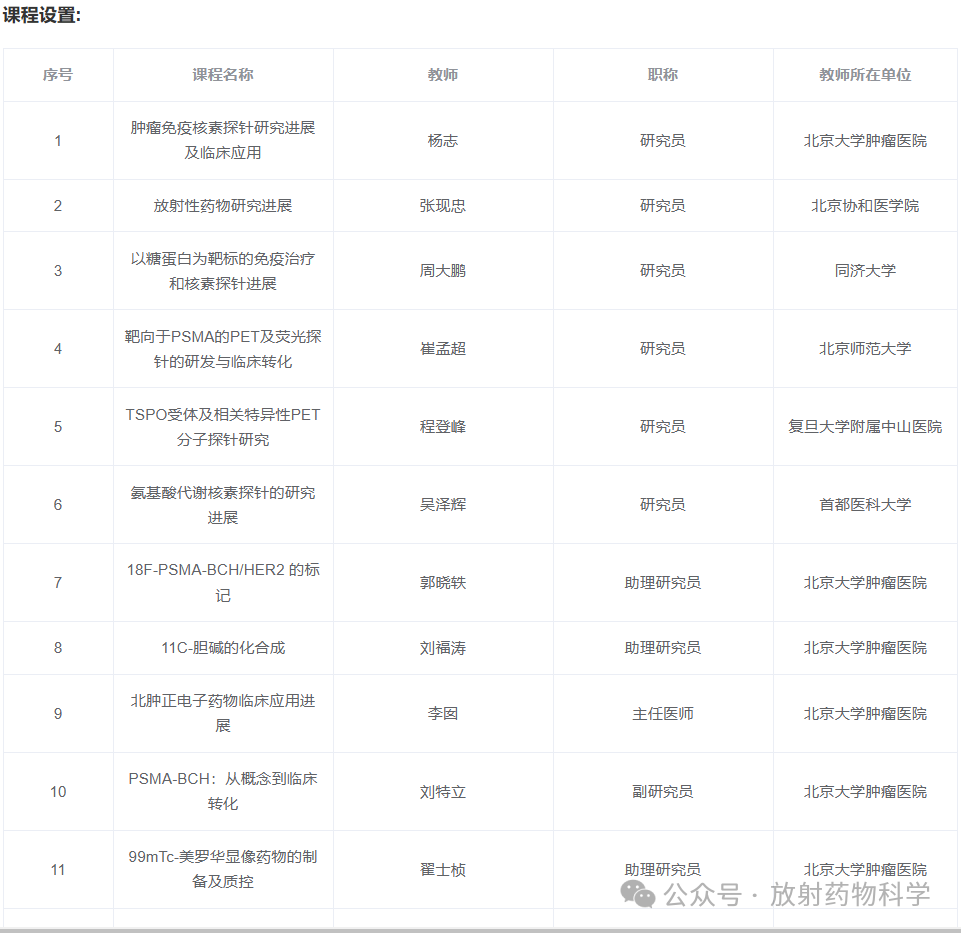Click teacher name 张现忠

(x=443, y=205)
